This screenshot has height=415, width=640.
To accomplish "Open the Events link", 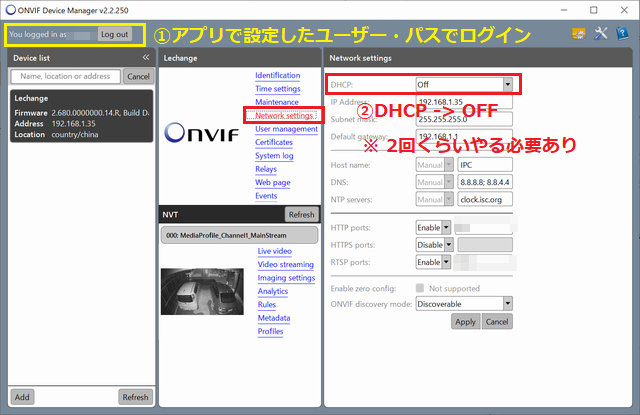I will (266, 196).
